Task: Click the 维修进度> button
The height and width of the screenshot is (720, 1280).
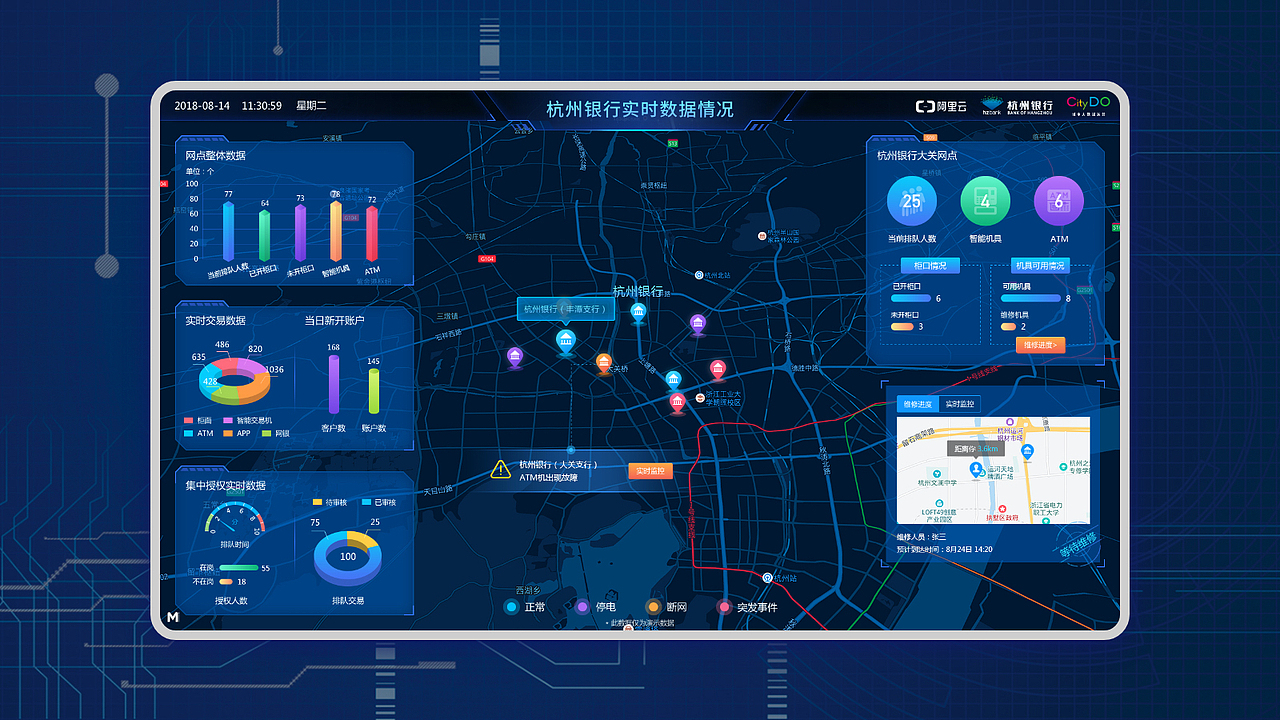Action: pyautogui.click(x=1040, y=345)
